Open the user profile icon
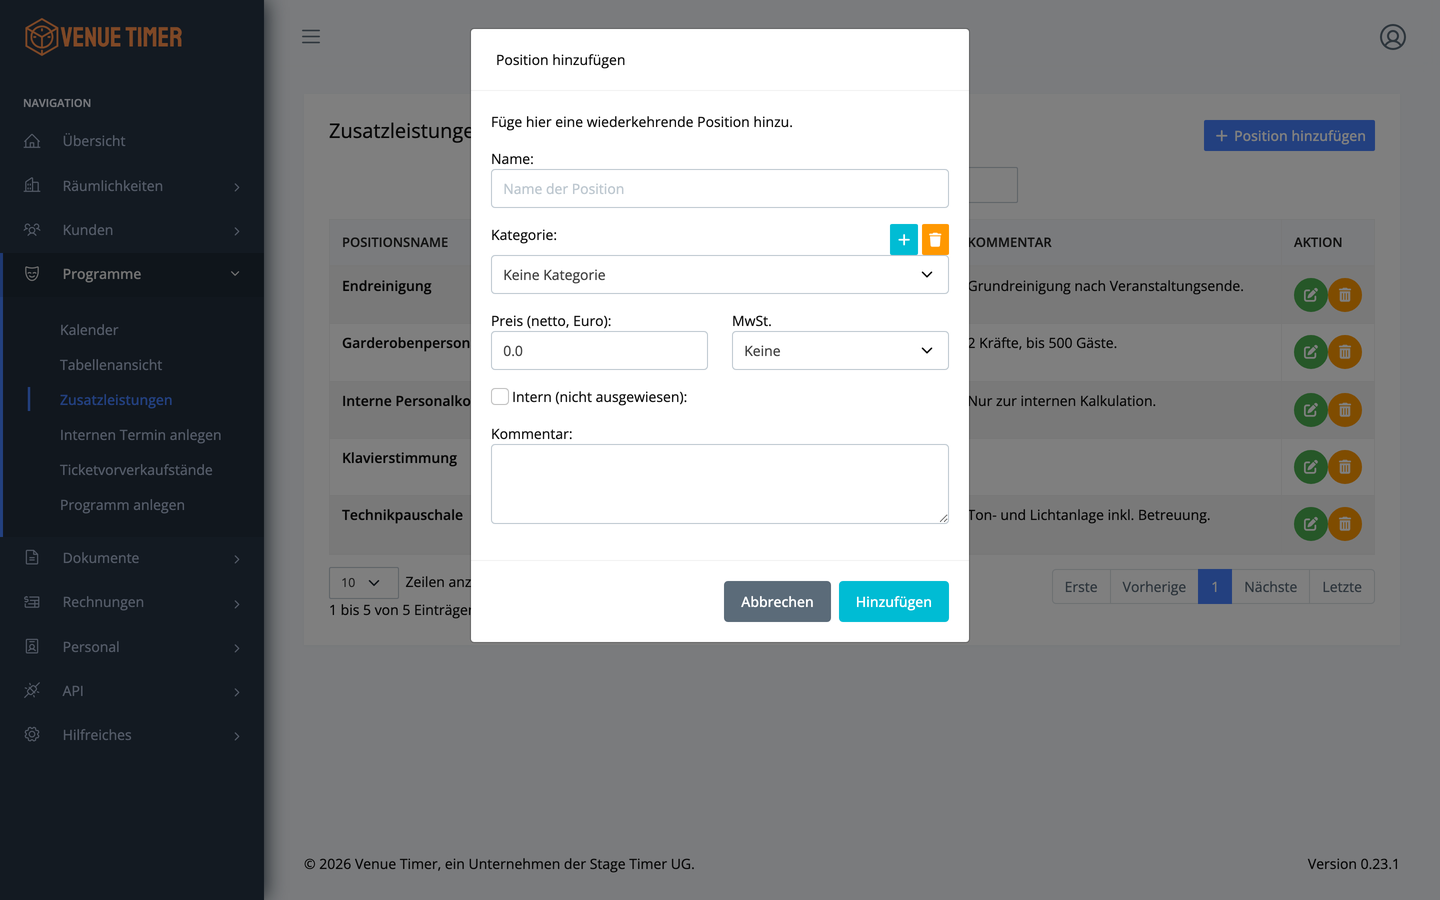The height and width of the screenshot is (900, 1440). 1392,37
